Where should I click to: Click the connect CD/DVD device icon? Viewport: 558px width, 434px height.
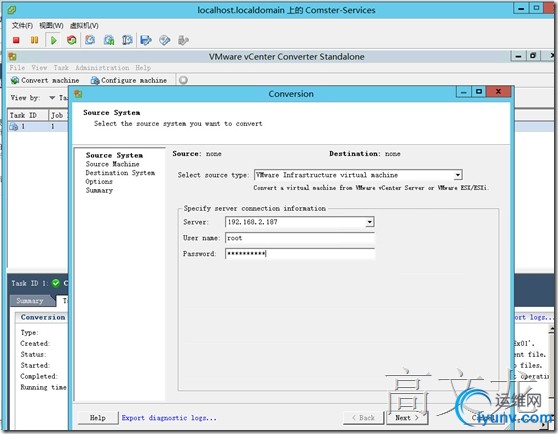point(164,40)
